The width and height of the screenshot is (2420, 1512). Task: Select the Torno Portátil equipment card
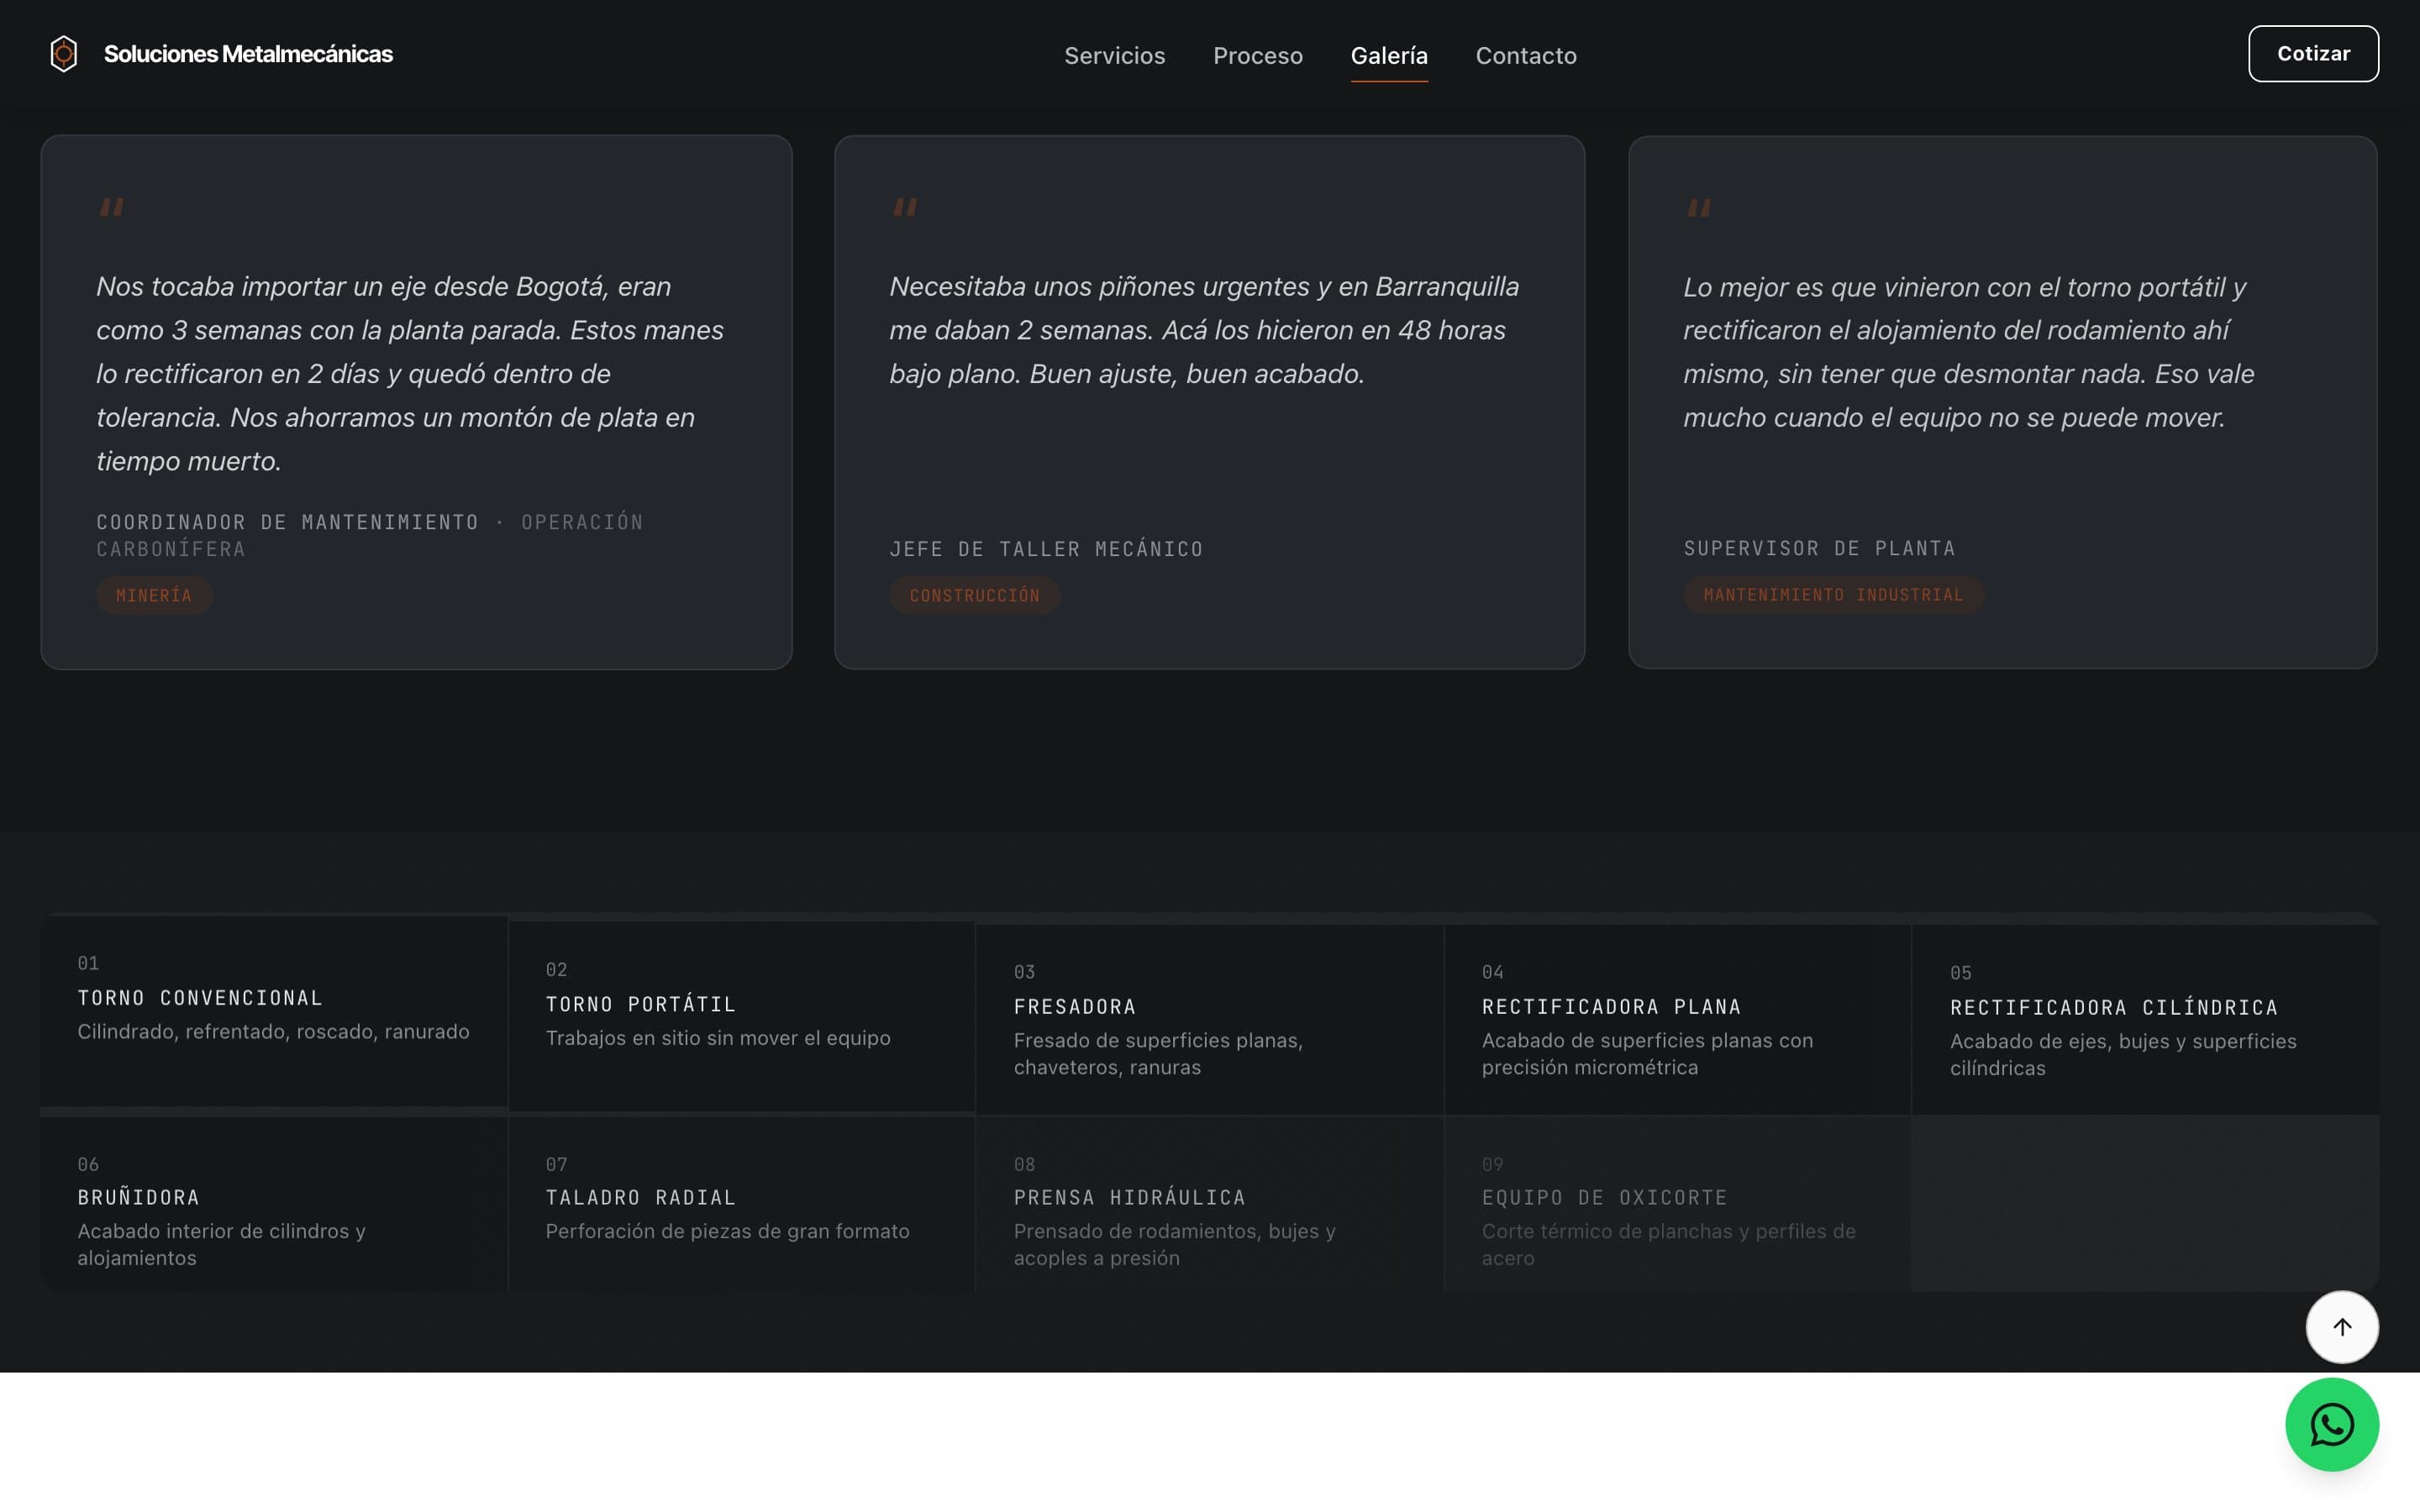click(x=741, y=1016)
